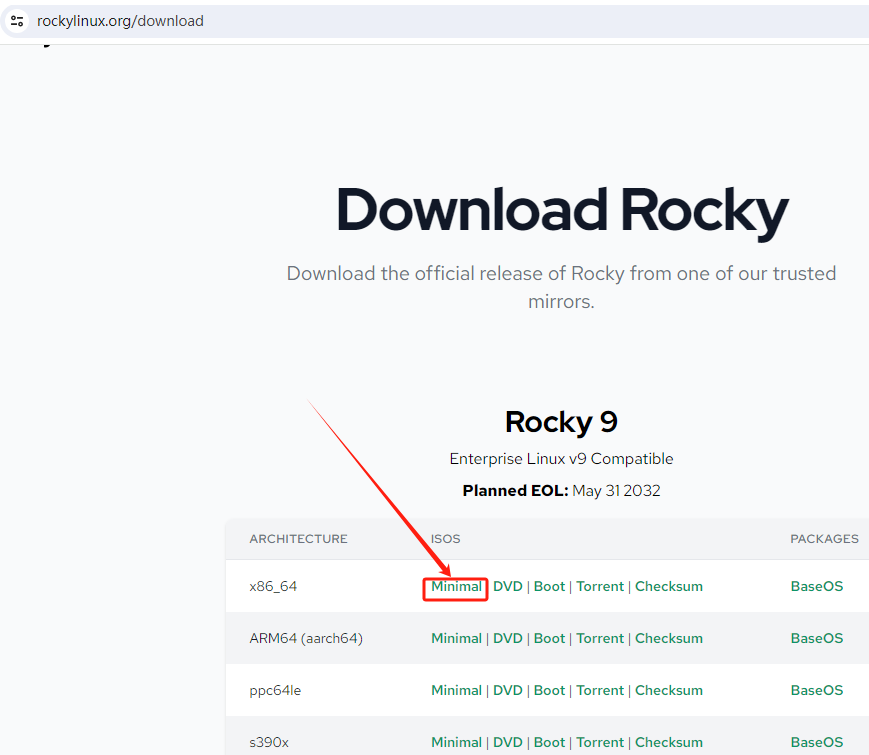Get the x86_64 Torrent download
This screenshot has height=755, width=869.
pyautogui.click(x=600, y=587)
